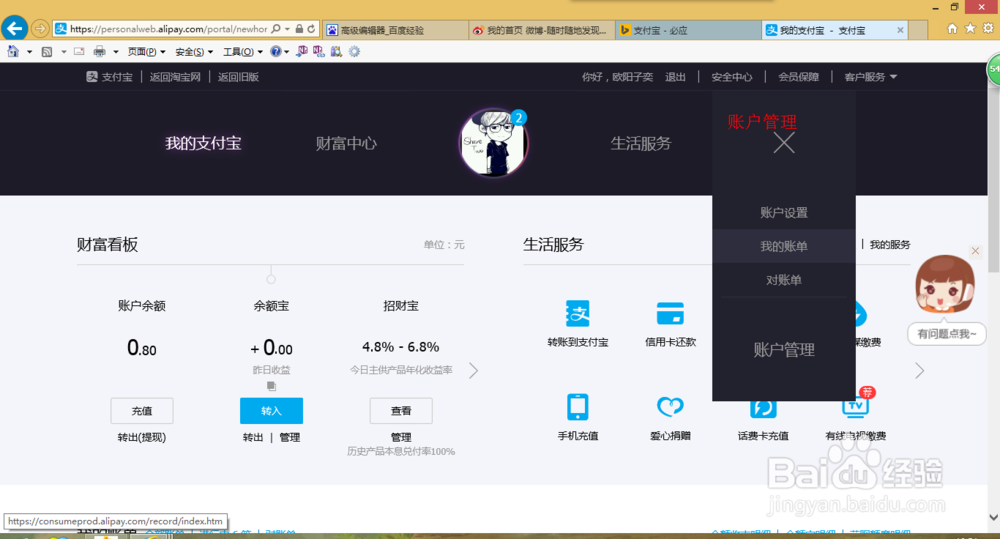Open the 工具(O) toolbar dropdown
1000x539 pixels.
pos(242,52)
